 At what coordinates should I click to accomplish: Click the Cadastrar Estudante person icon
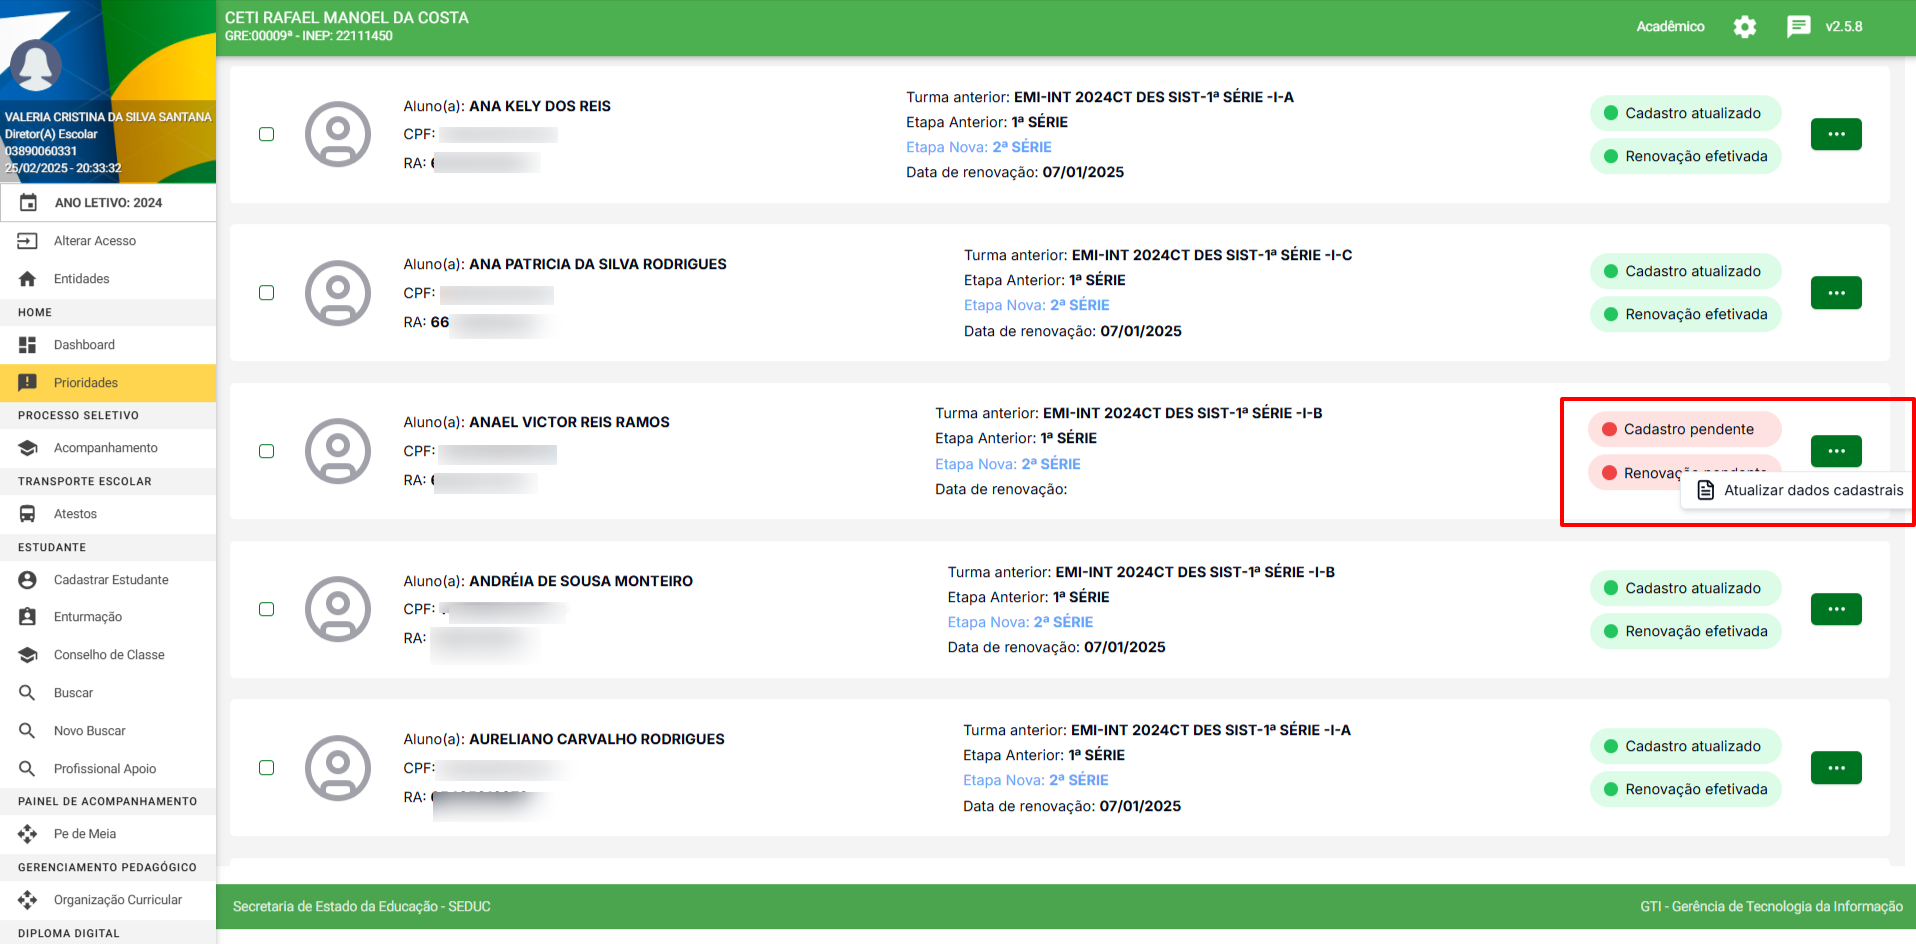(27, 580)
